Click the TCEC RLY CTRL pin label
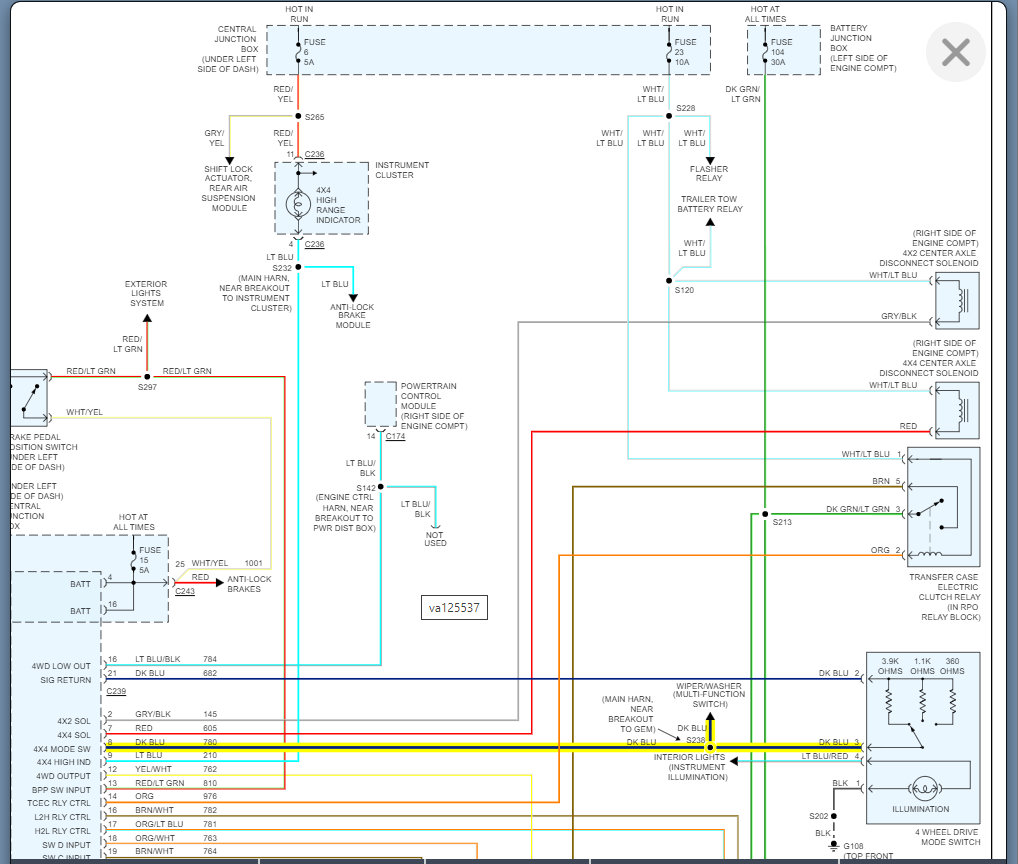 point(59,803)
